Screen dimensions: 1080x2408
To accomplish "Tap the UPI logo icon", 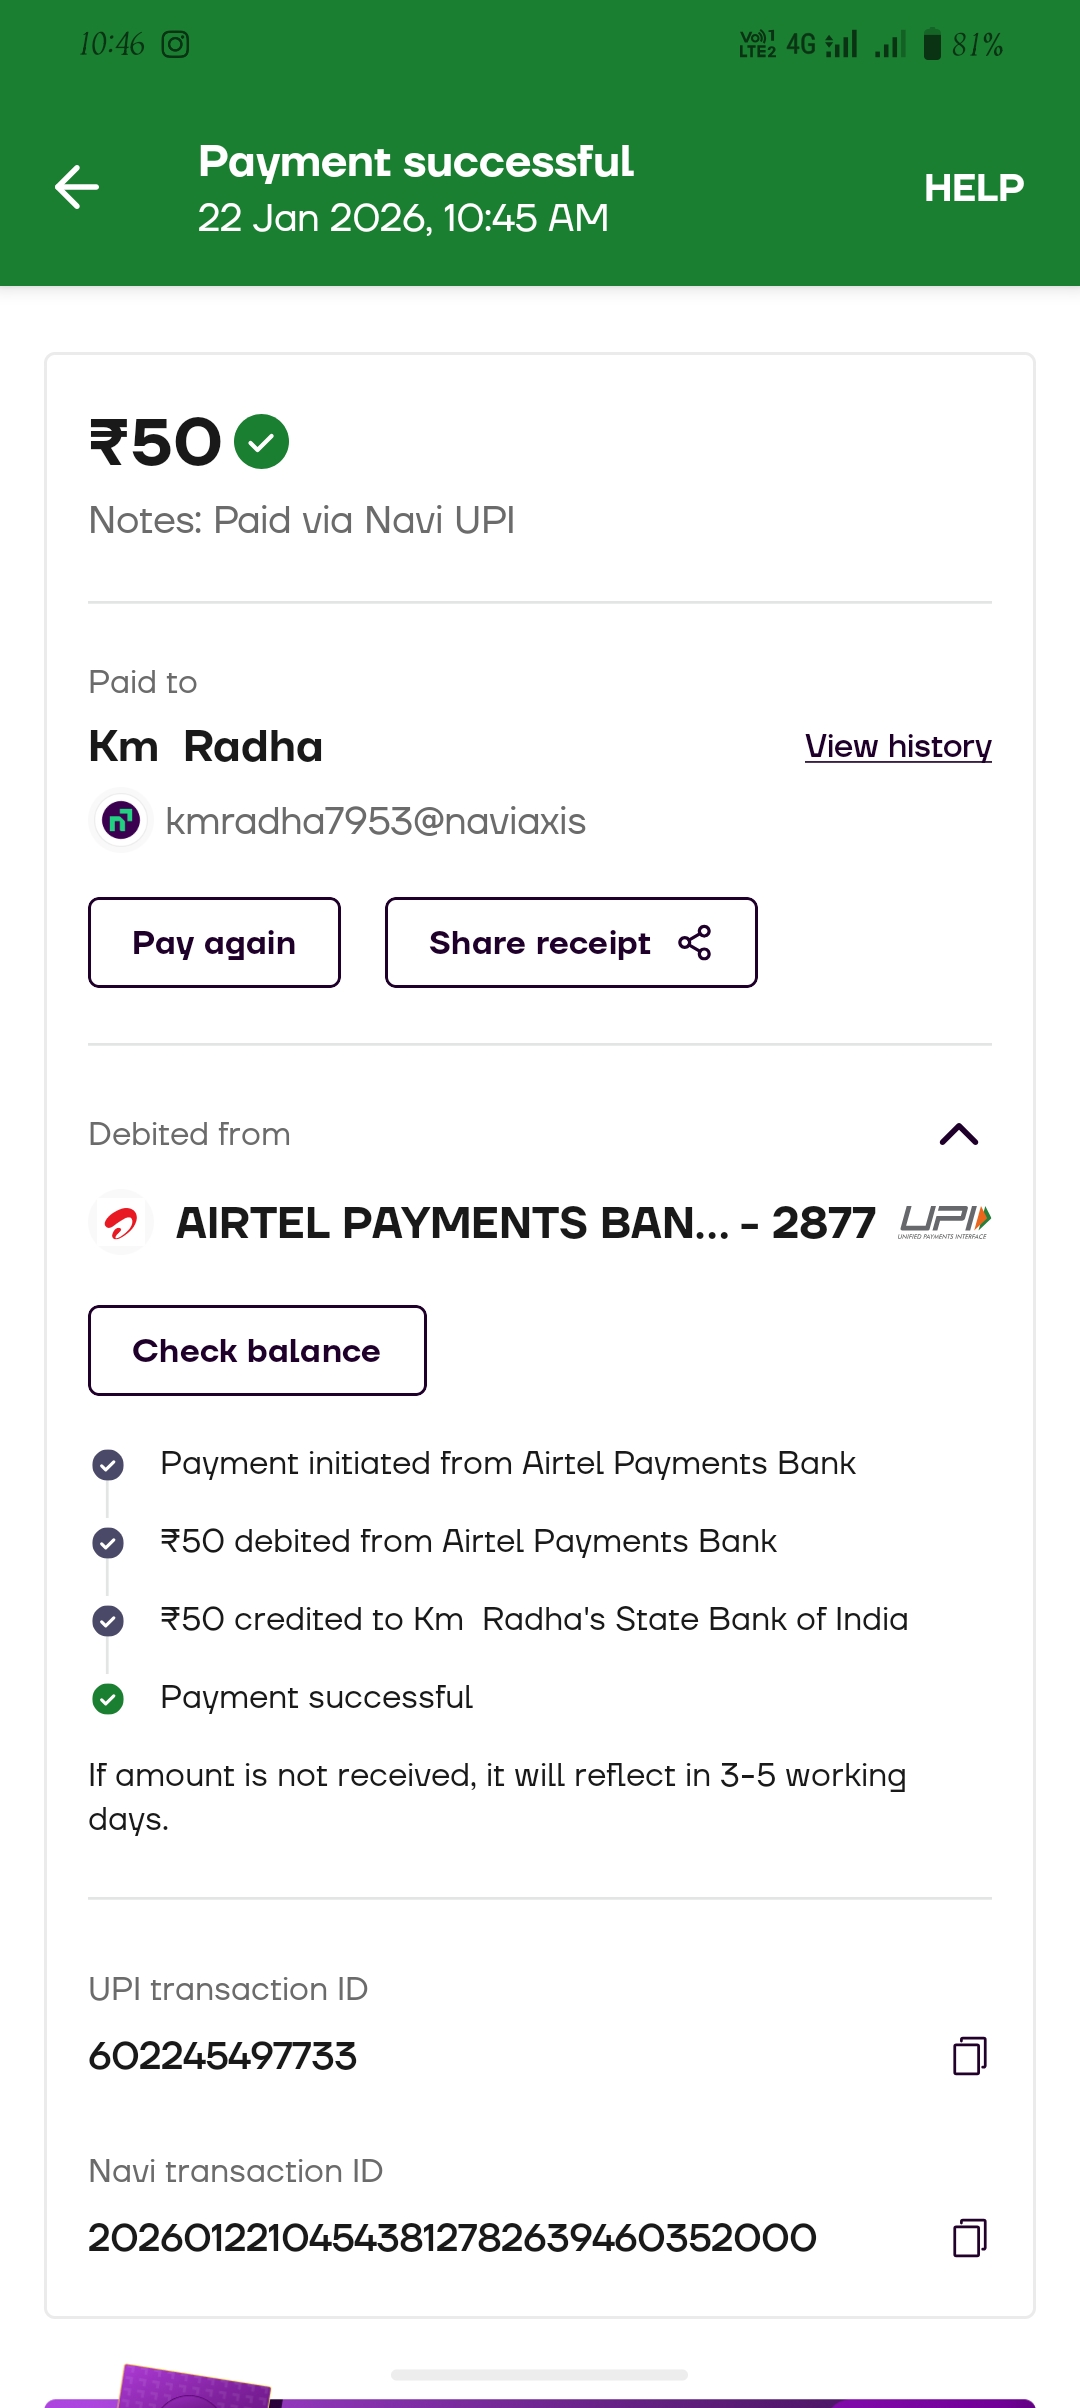I will click(944, 1221).
